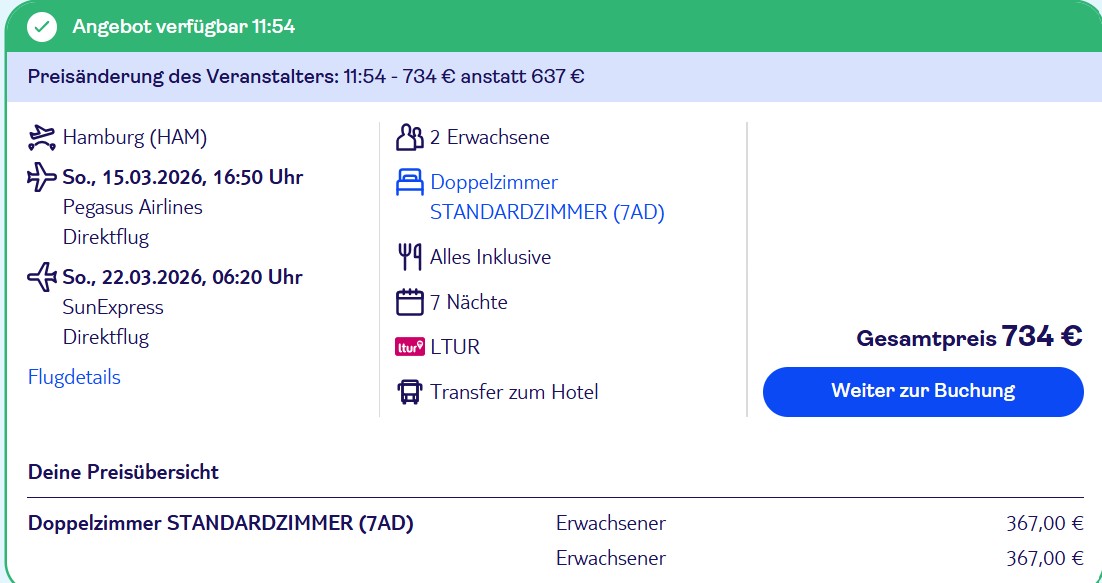This screenshot has height=583, width=1102.
Task: Click the Deine Preisübersicht heading
Action: 123,472
